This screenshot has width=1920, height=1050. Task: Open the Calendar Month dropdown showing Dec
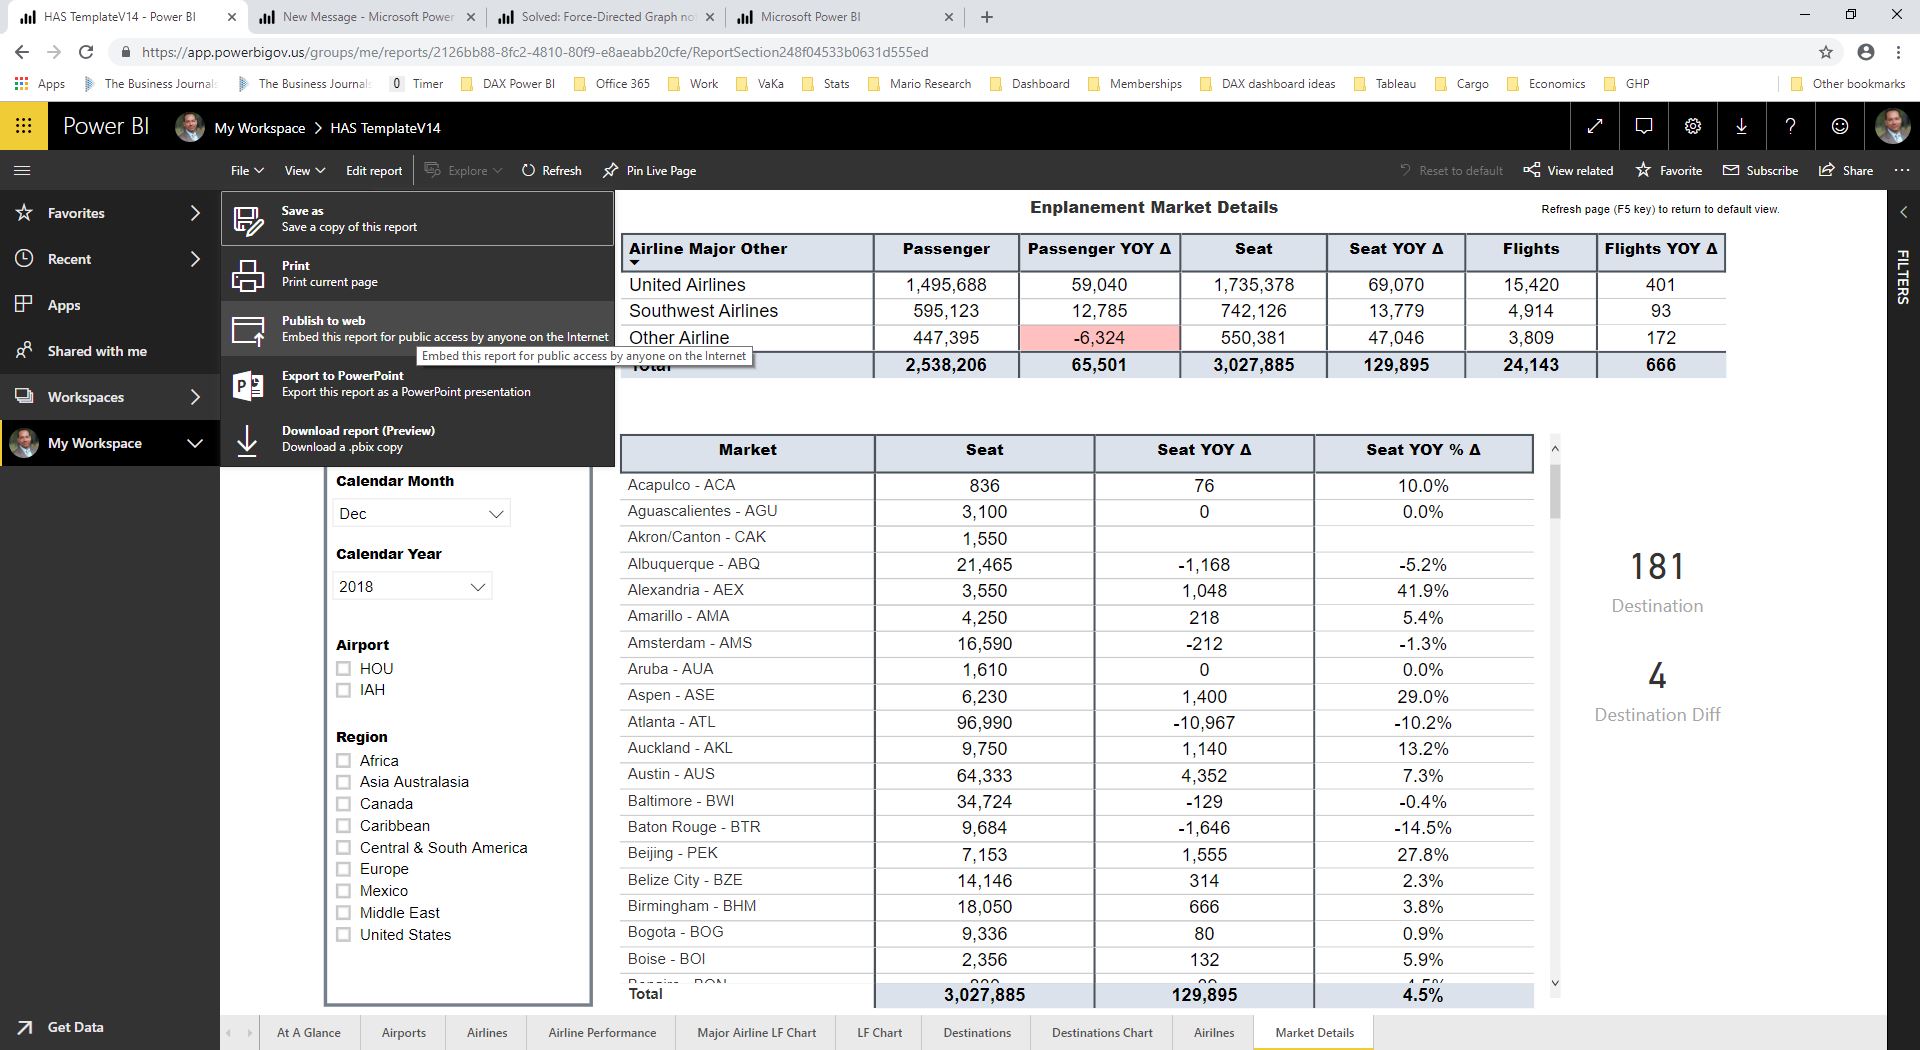[421, 514]
